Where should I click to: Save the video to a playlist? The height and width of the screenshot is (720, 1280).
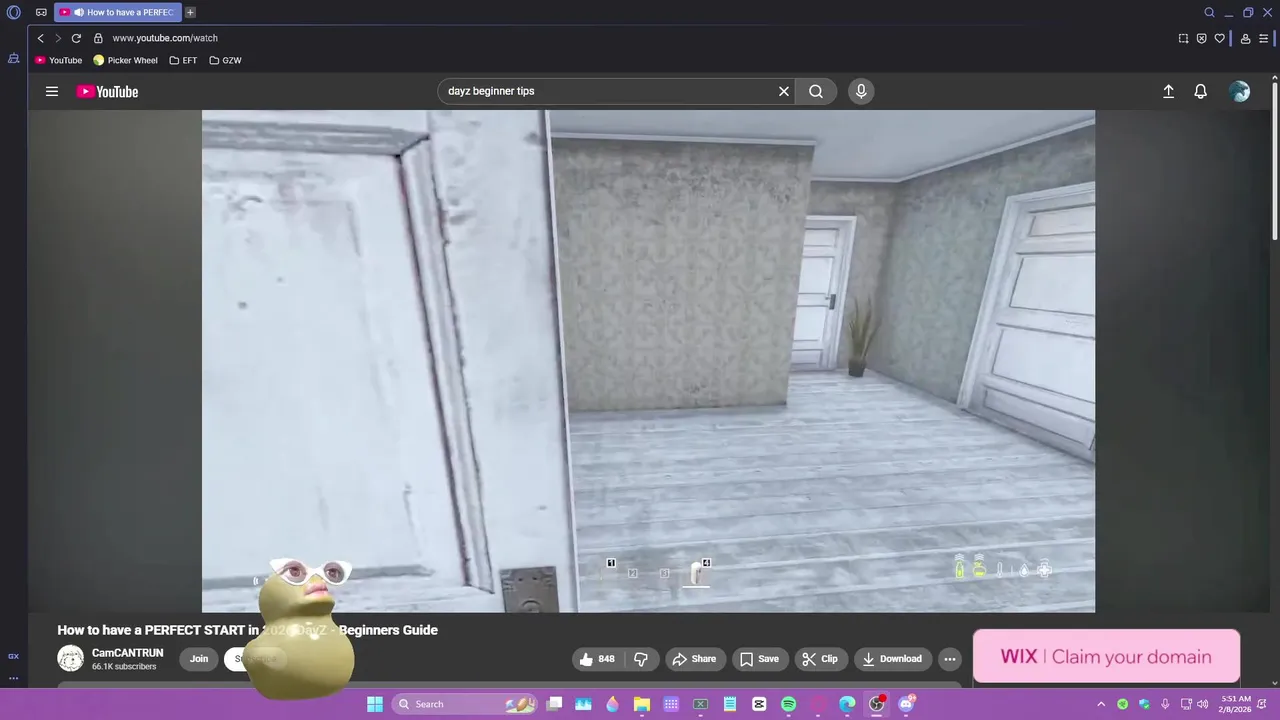point(759,658)
